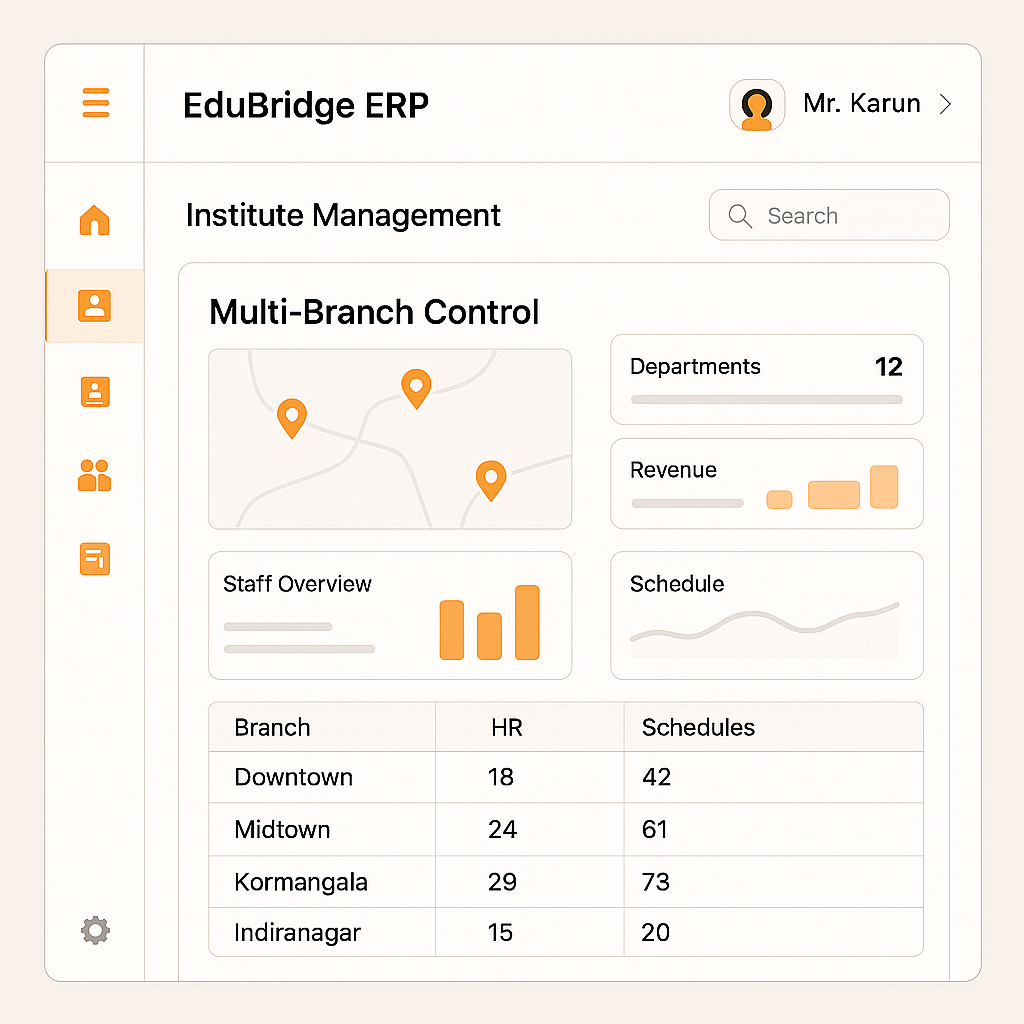The height and width of the screenshot is (1024, 1024).
Task: Open the Departments card
Action: 766,379
